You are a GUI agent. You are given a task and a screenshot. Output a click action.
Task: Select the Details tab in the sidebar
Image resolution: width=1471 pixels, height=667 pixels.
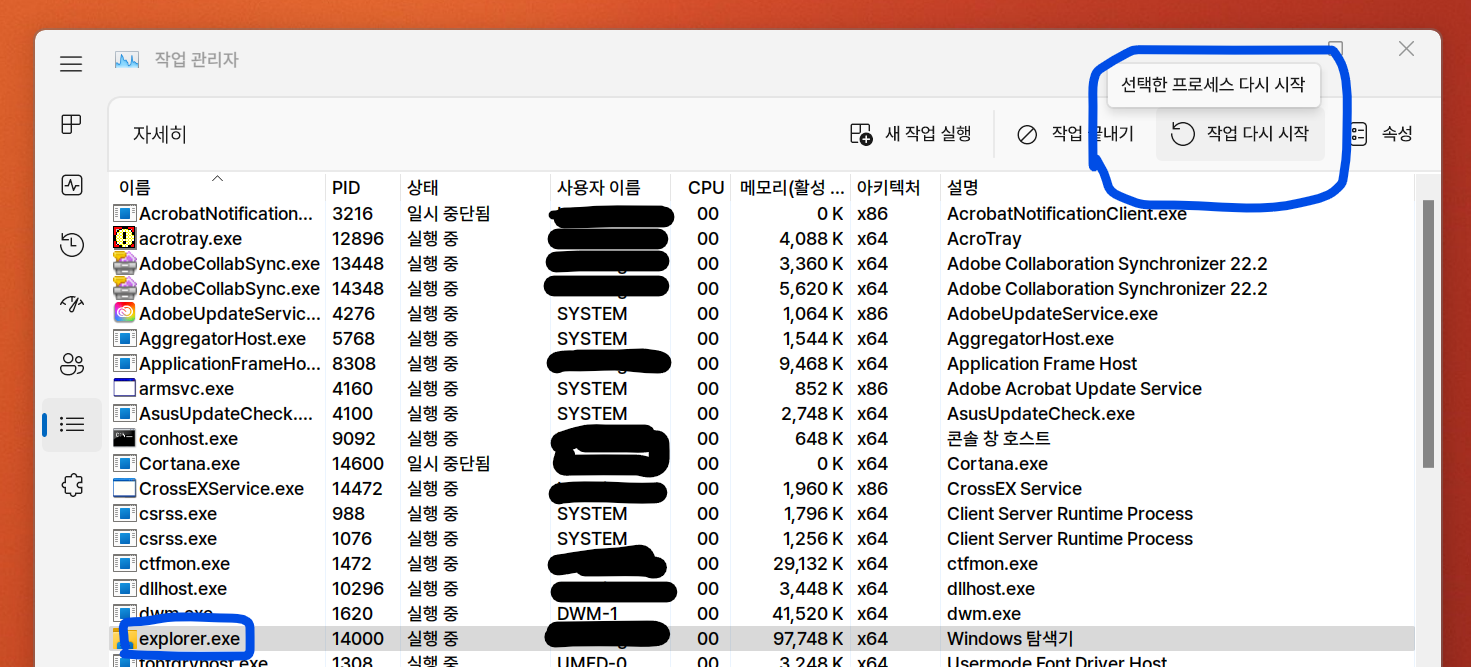click(71, 424)
